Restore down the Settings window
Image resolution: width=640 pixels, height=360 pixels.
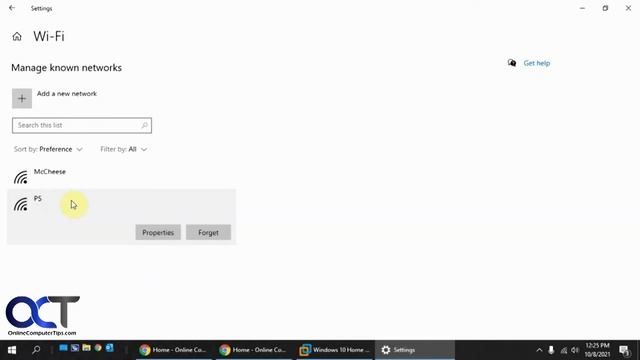(x=605, y=8)
